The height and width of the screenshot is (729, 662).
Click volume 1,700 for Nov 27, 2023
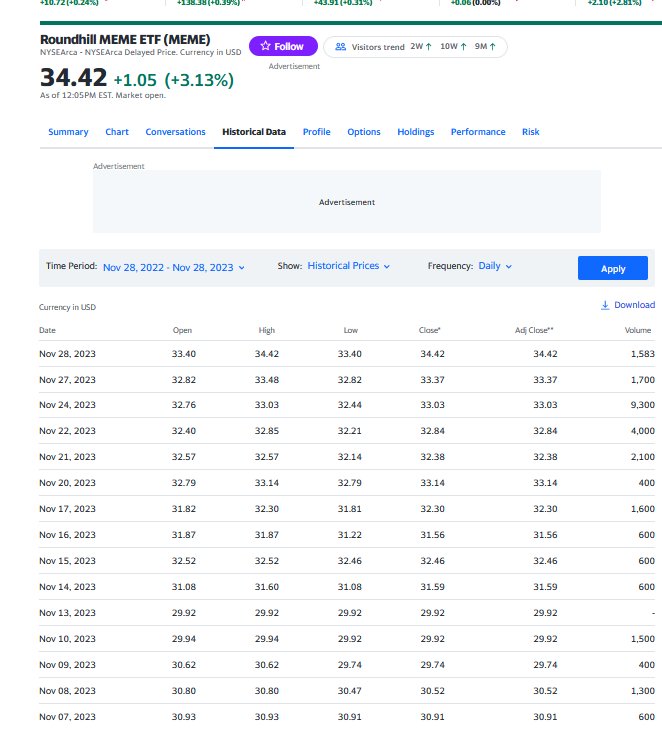[x=642, y=380]
